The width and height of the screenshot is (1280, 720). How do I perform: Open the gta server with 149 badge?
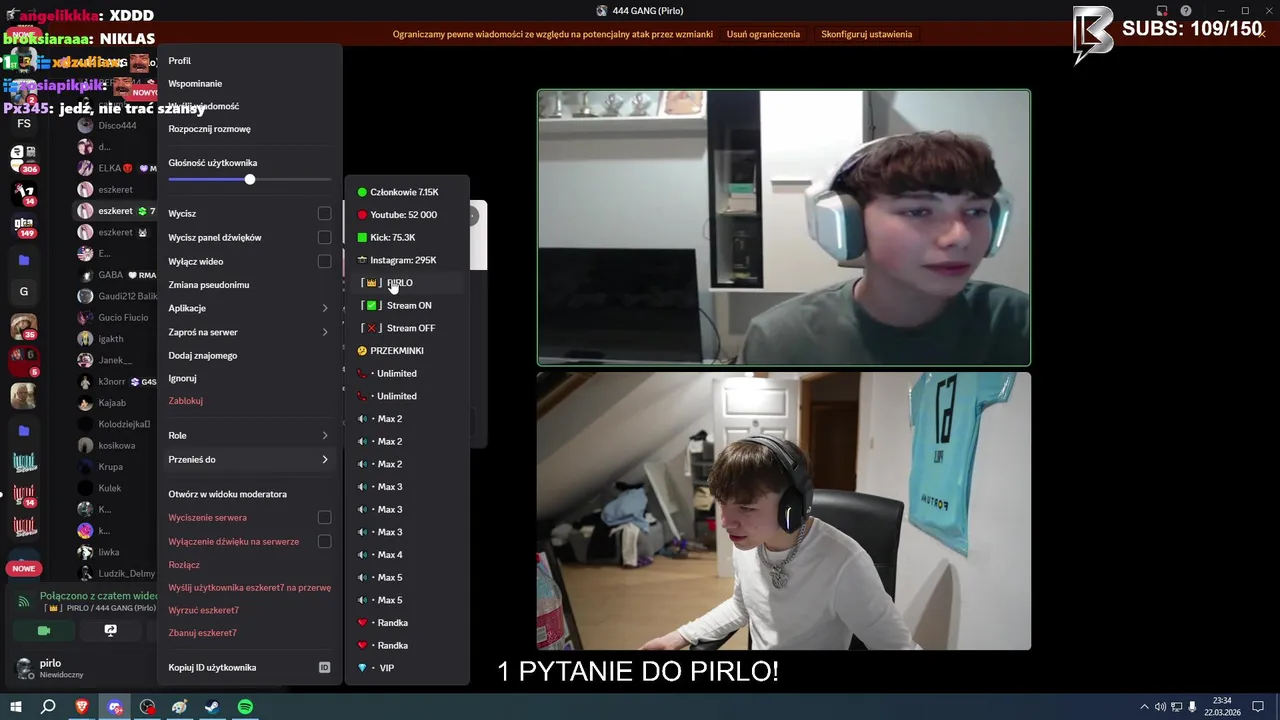(x=23, y=225)
